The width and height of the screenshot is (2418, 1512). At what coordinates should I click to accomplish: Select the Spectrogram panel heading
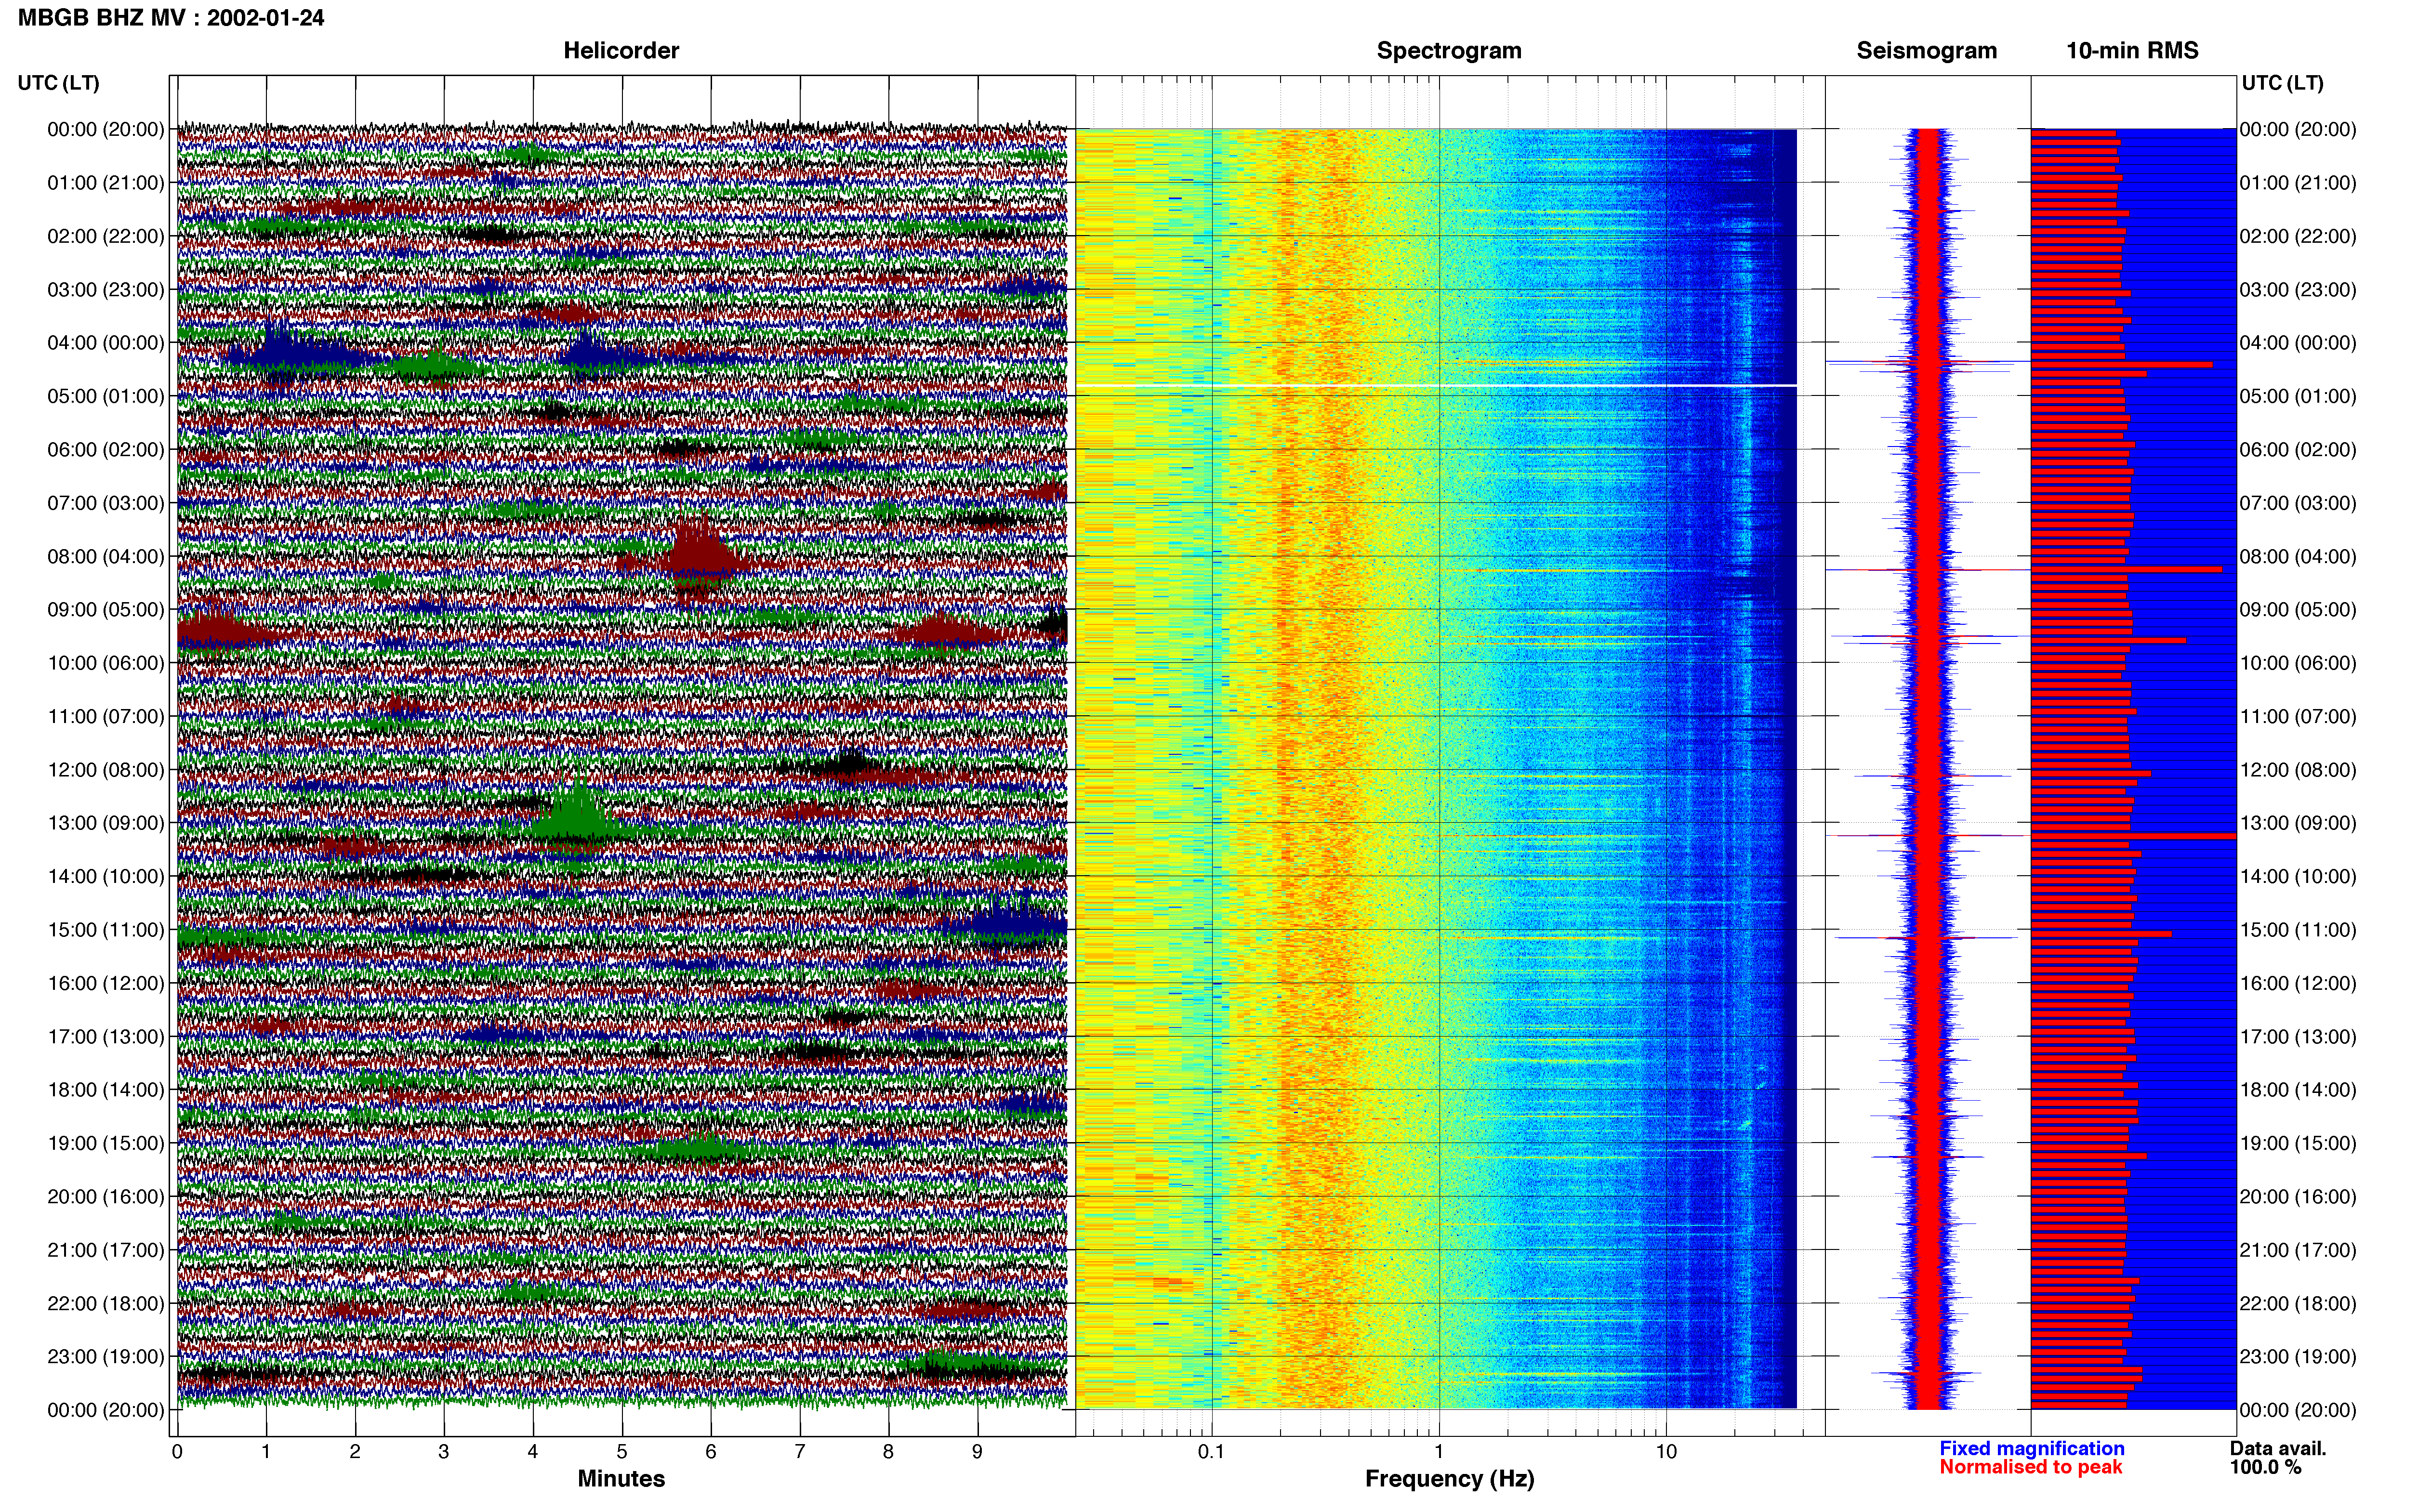pyautogui.click(x=1449, y=51)
